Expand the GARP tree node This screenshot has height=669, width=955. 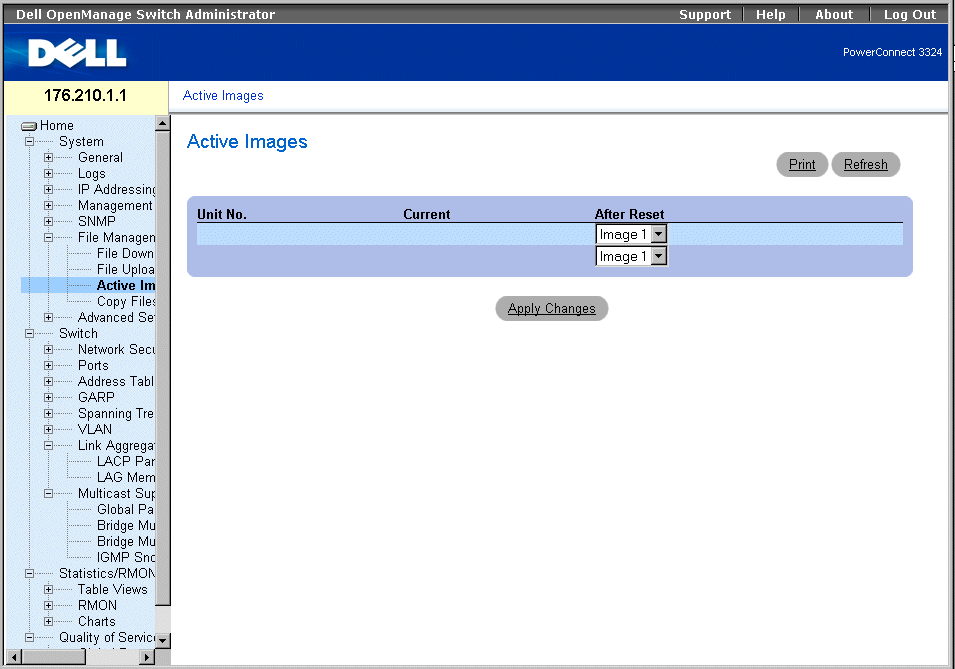tap(48, 397)
